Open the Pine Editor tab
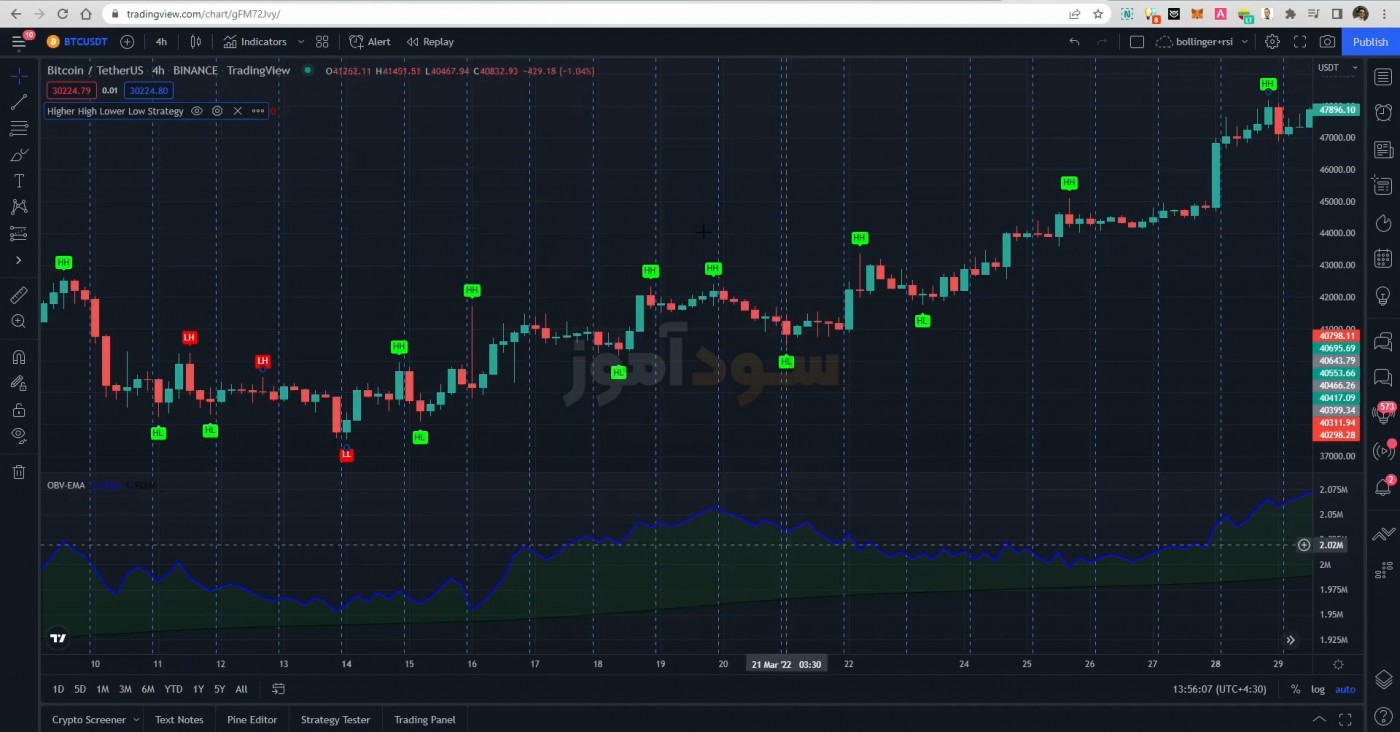Viewport: 1400px width, 732px height. 252,720
